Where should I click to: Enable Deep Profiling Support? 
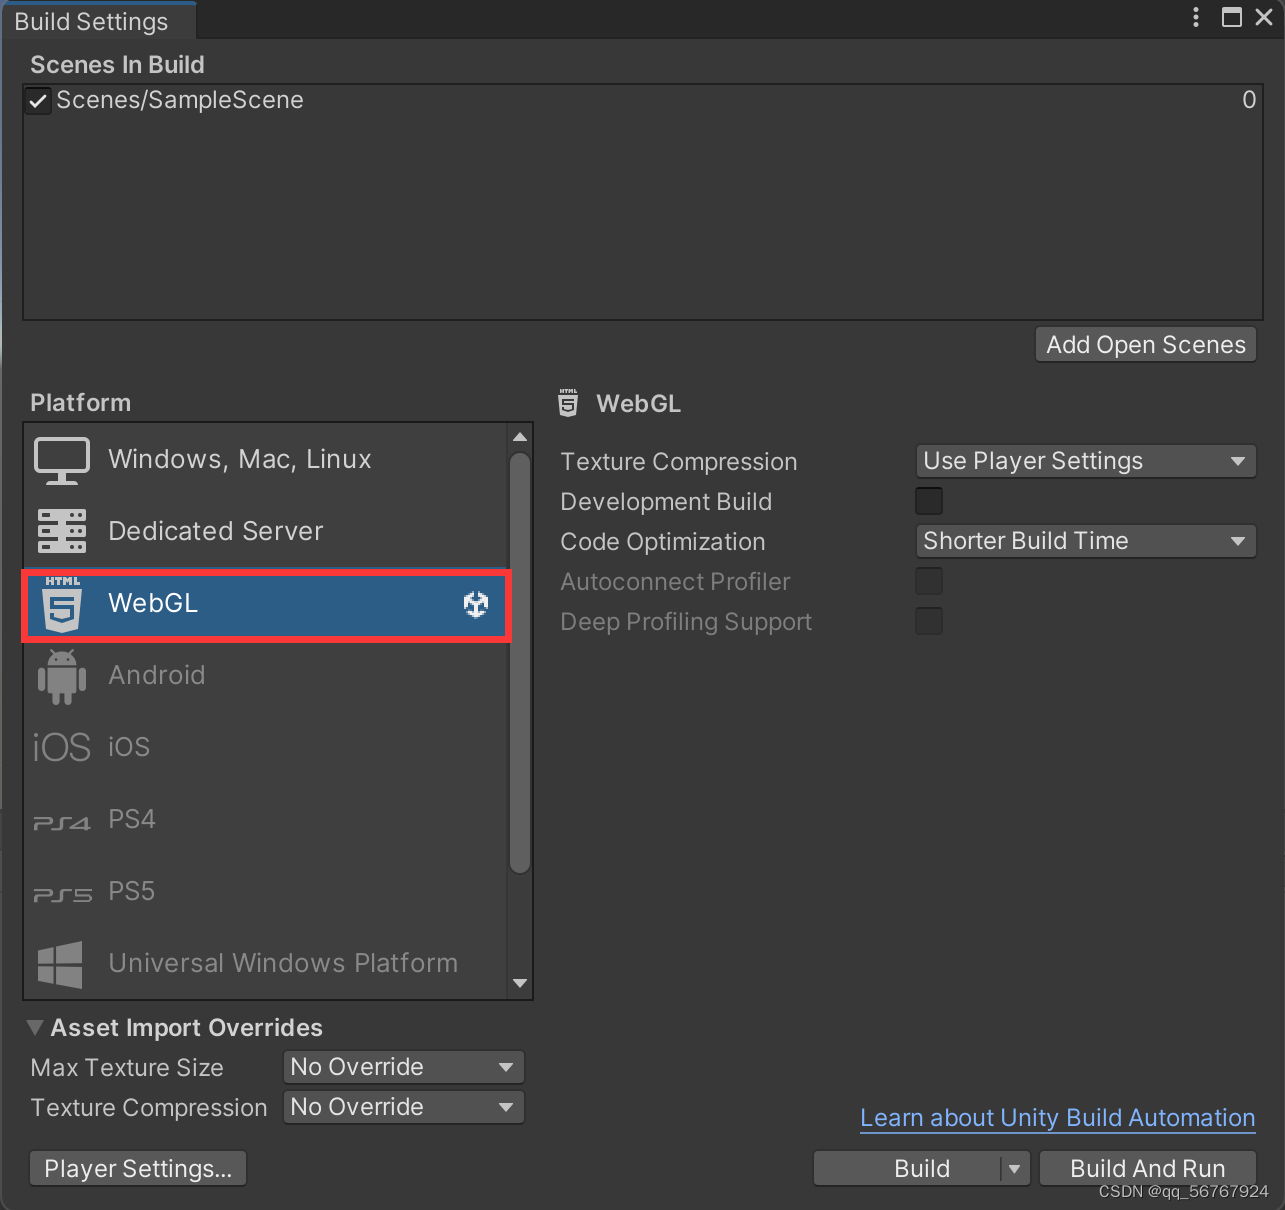click(x=928, y=621)
